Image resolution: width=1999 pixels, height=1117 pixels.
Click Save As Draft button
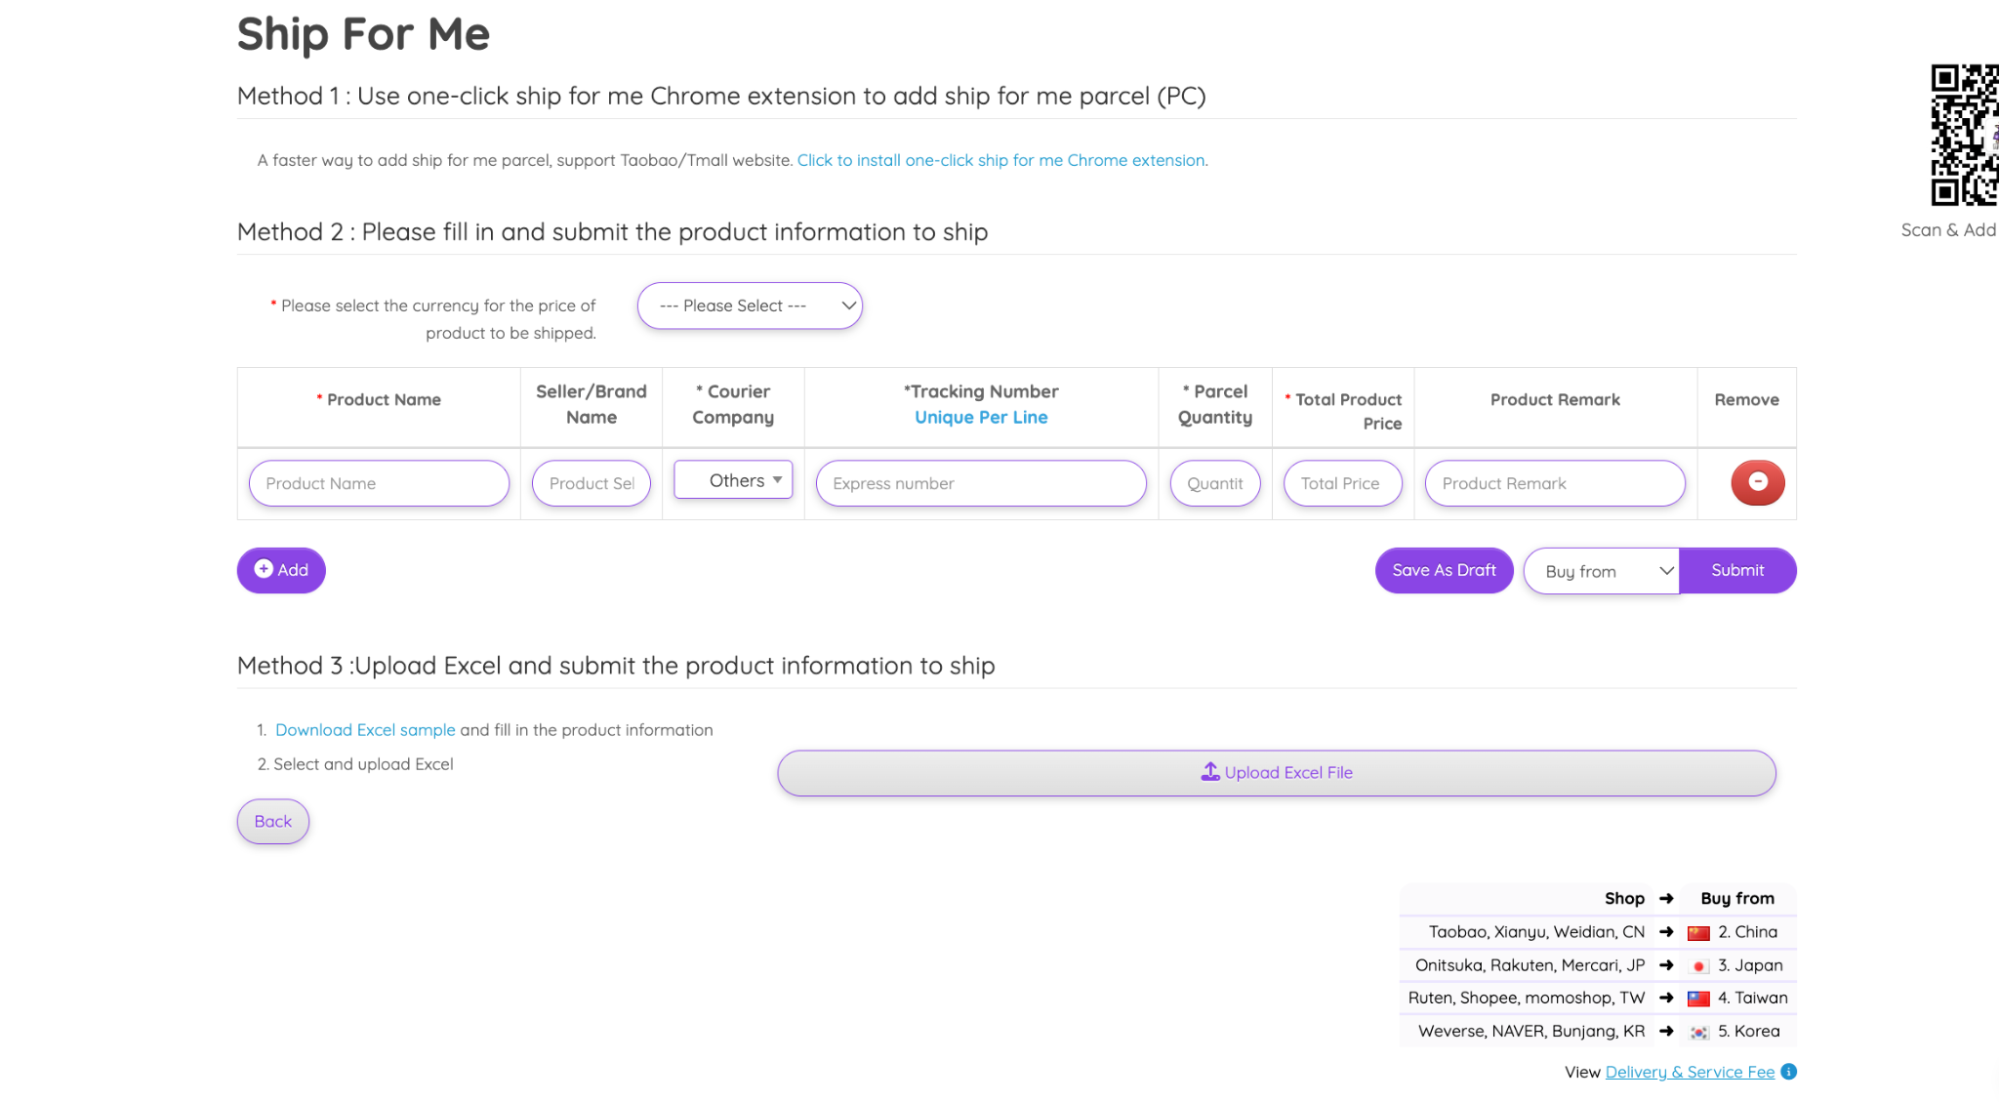1443,570
